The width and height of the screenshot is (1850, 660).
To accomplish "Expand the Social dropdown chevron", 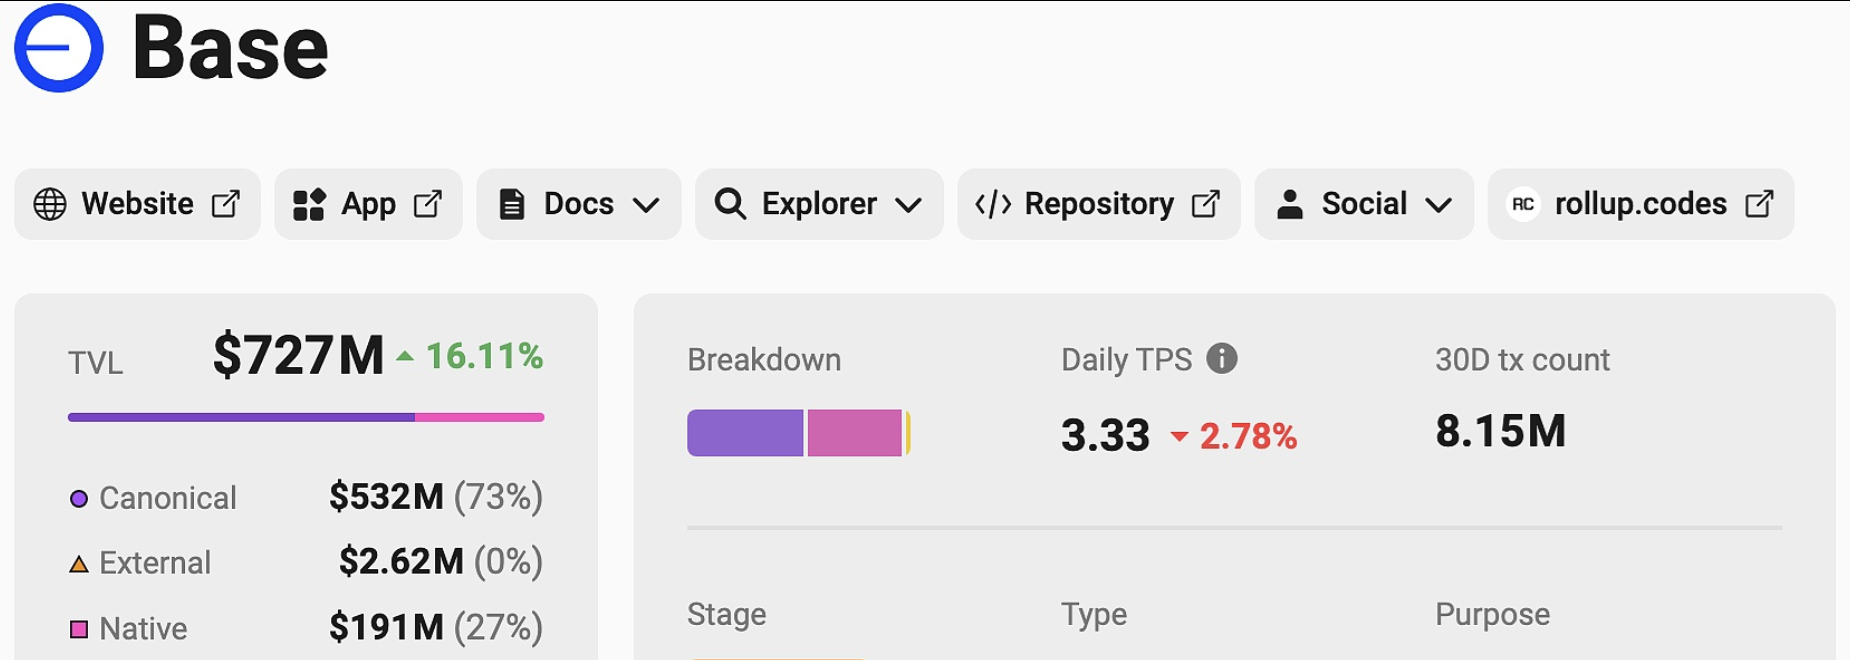I will coord(1438,205).
